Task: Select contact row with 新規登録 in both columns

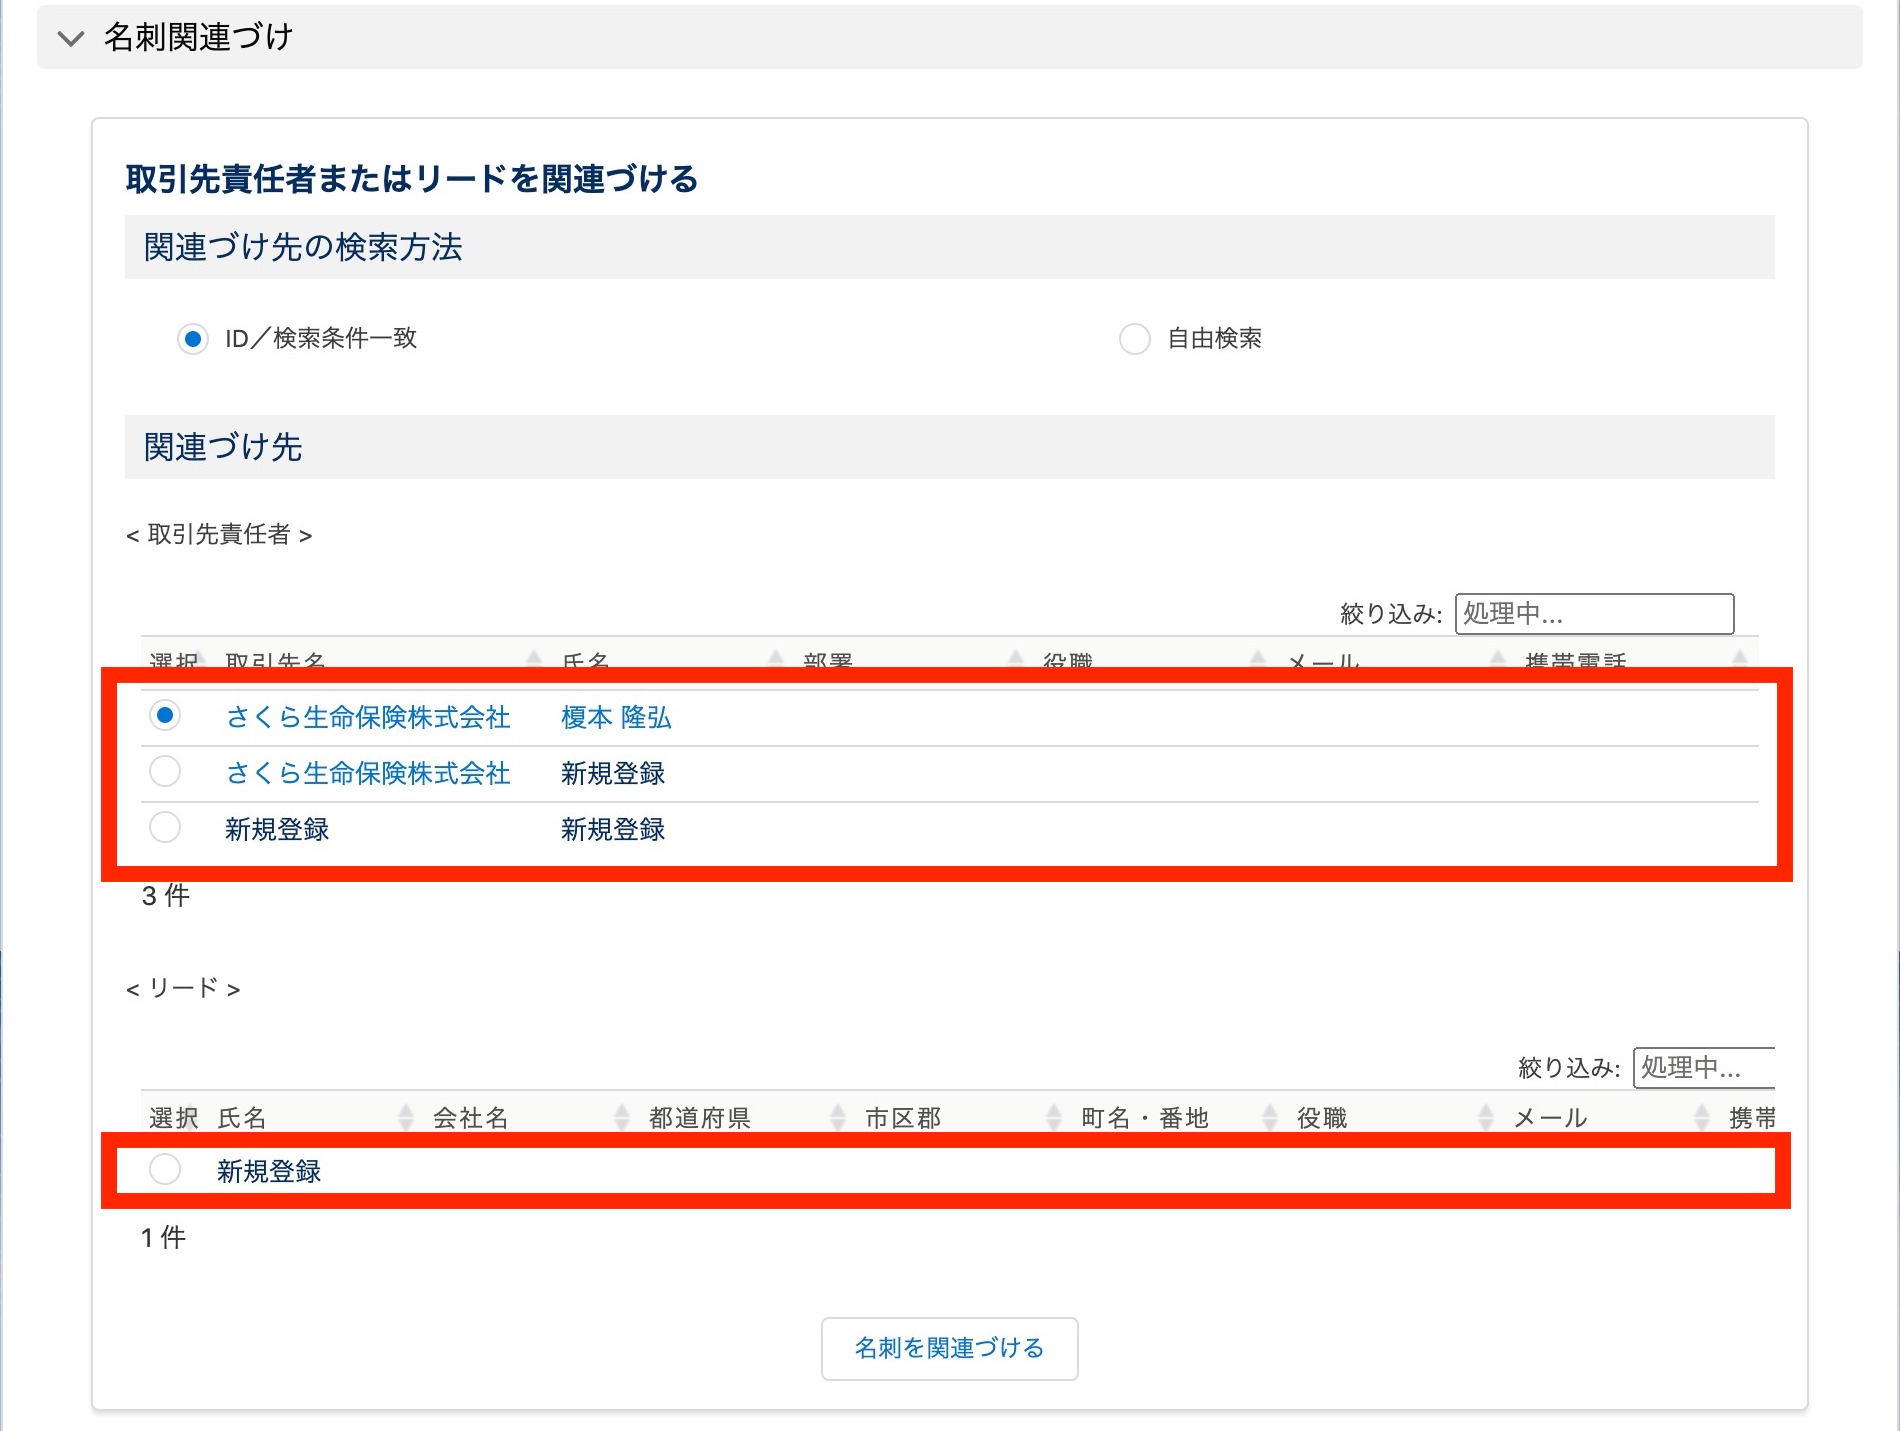Action: pyautogui.click(x=165, y=828)
